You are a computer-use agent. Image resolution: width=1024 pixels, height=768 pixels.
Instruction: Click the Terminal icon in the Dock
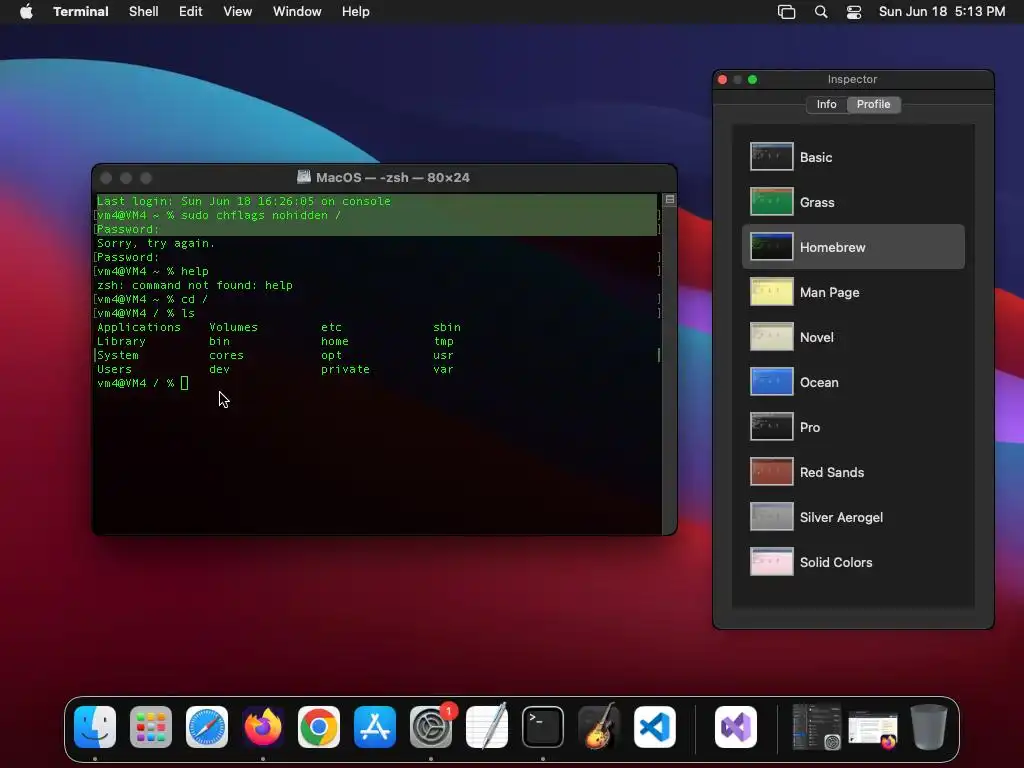click(543, 727)
